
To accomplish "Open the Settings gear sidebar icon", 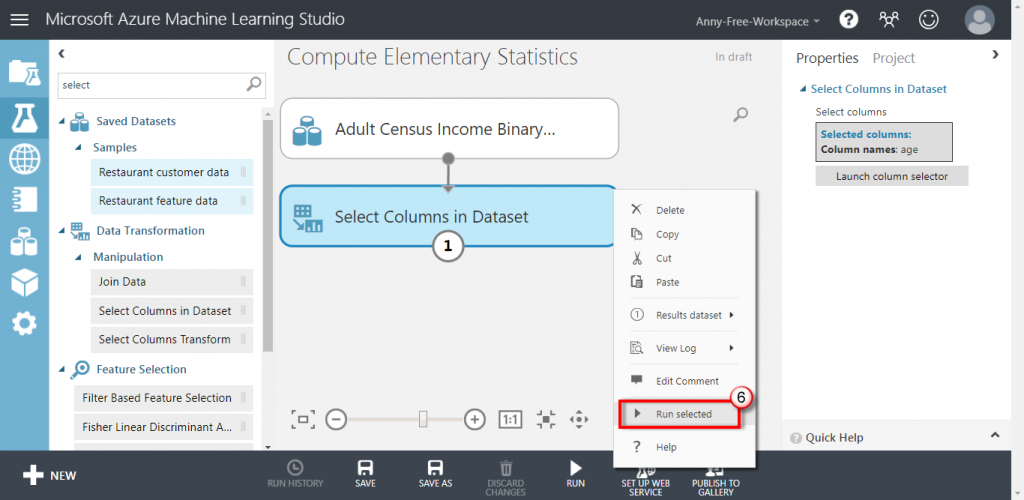I will coord(24,324).
